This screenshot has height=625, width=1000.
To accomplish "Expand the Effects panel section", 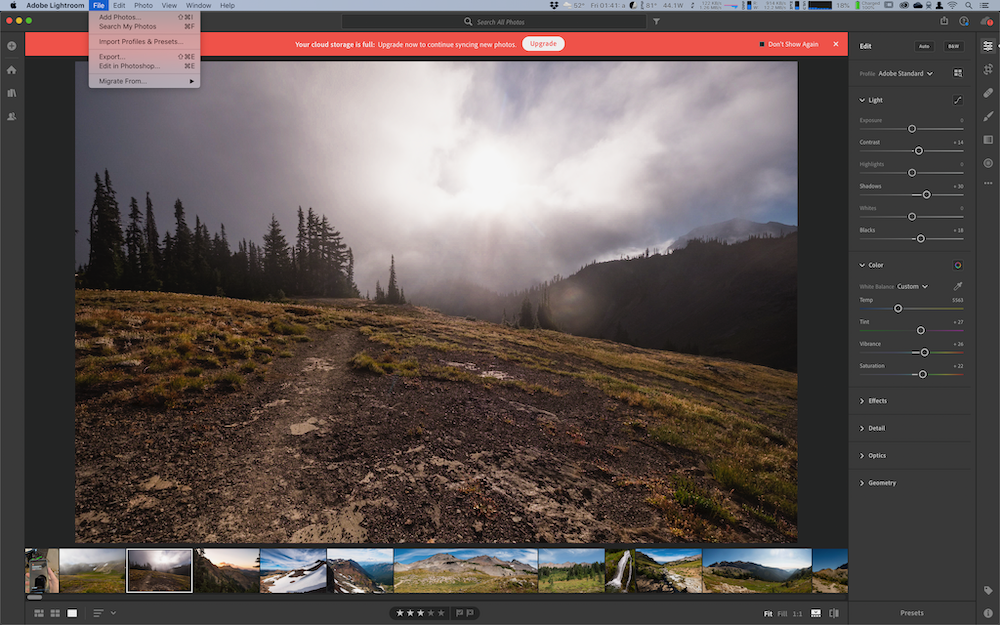I will click(877, 401).
